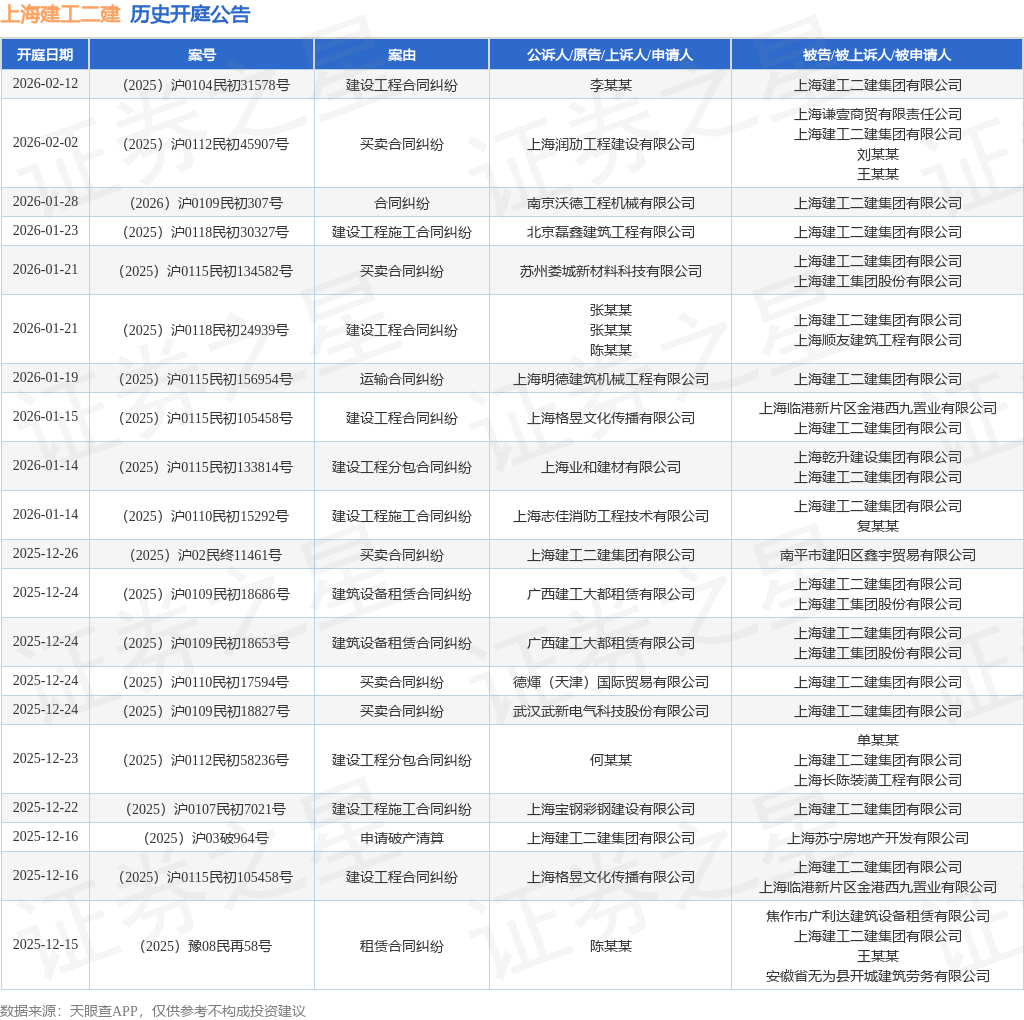Select date cell 2026-02-12
Viewport: 1024px width, 1020px height.
(45, 84)
